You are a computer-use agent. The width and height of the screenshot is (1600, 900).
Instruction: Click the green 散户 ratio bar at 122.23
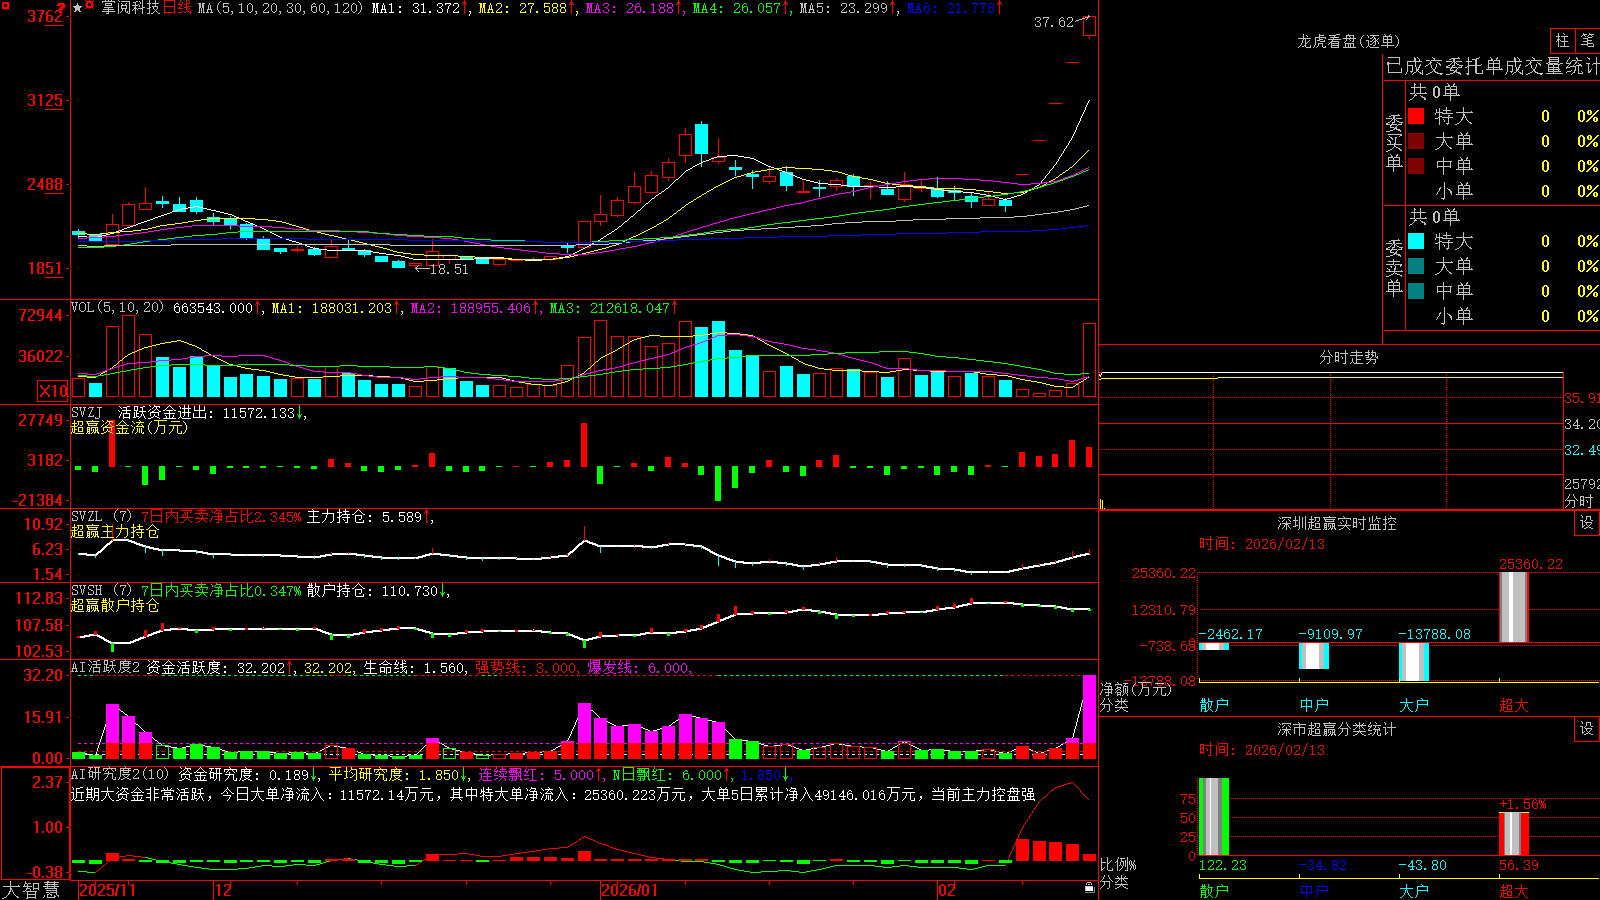tap(1214, 817)
